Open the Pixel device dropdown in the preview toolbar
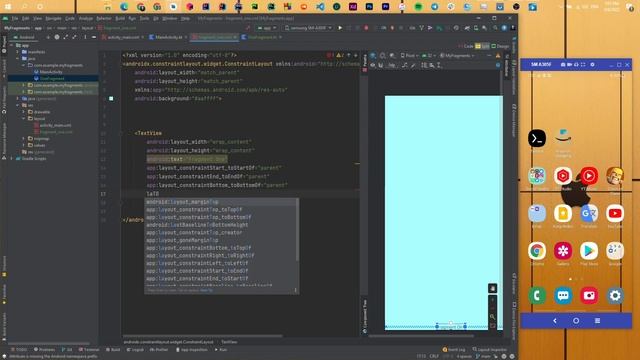 coord(408,56)
